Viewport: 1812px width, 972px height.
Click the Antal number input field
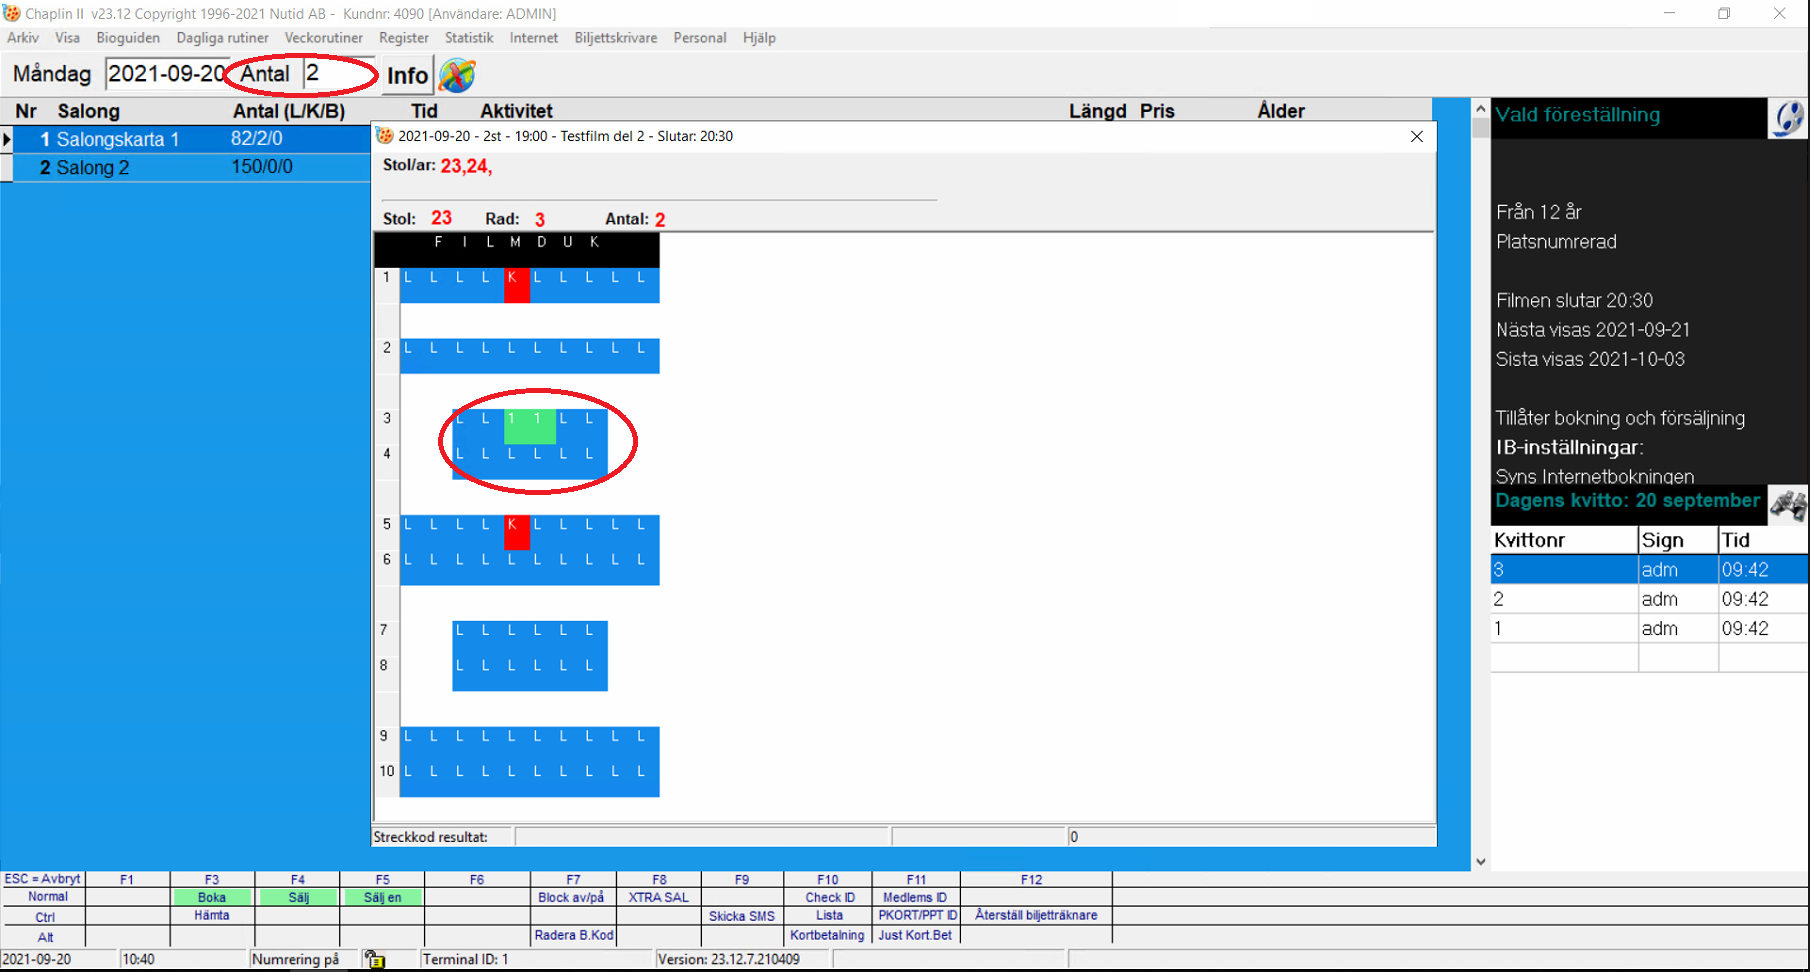(338, 74)
